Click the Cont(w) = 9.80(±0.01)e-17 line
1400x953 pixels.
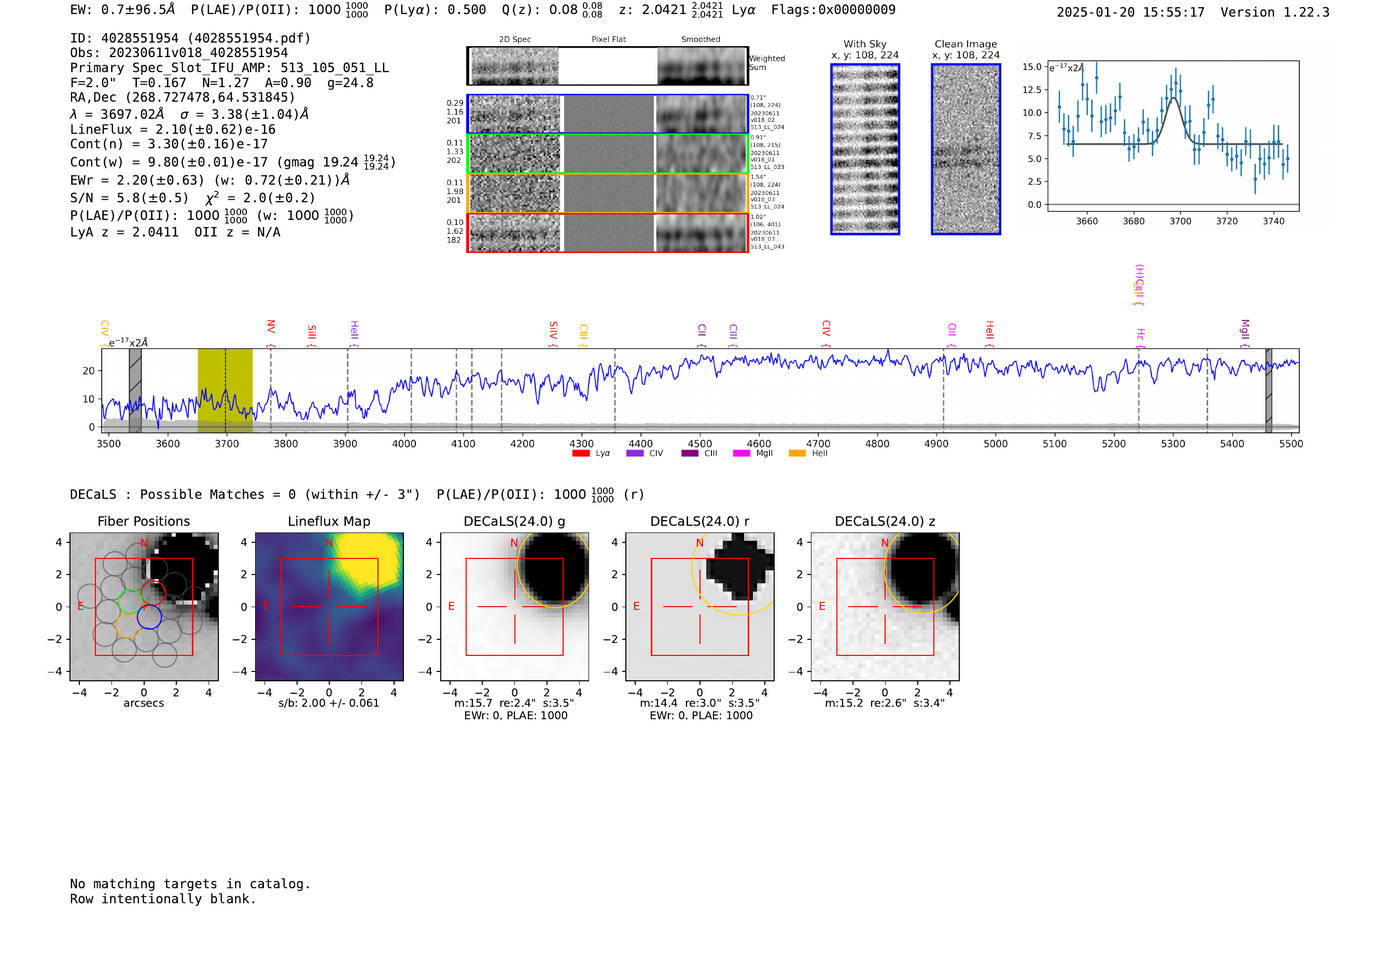pyautogui.click(x=233, y=162)
